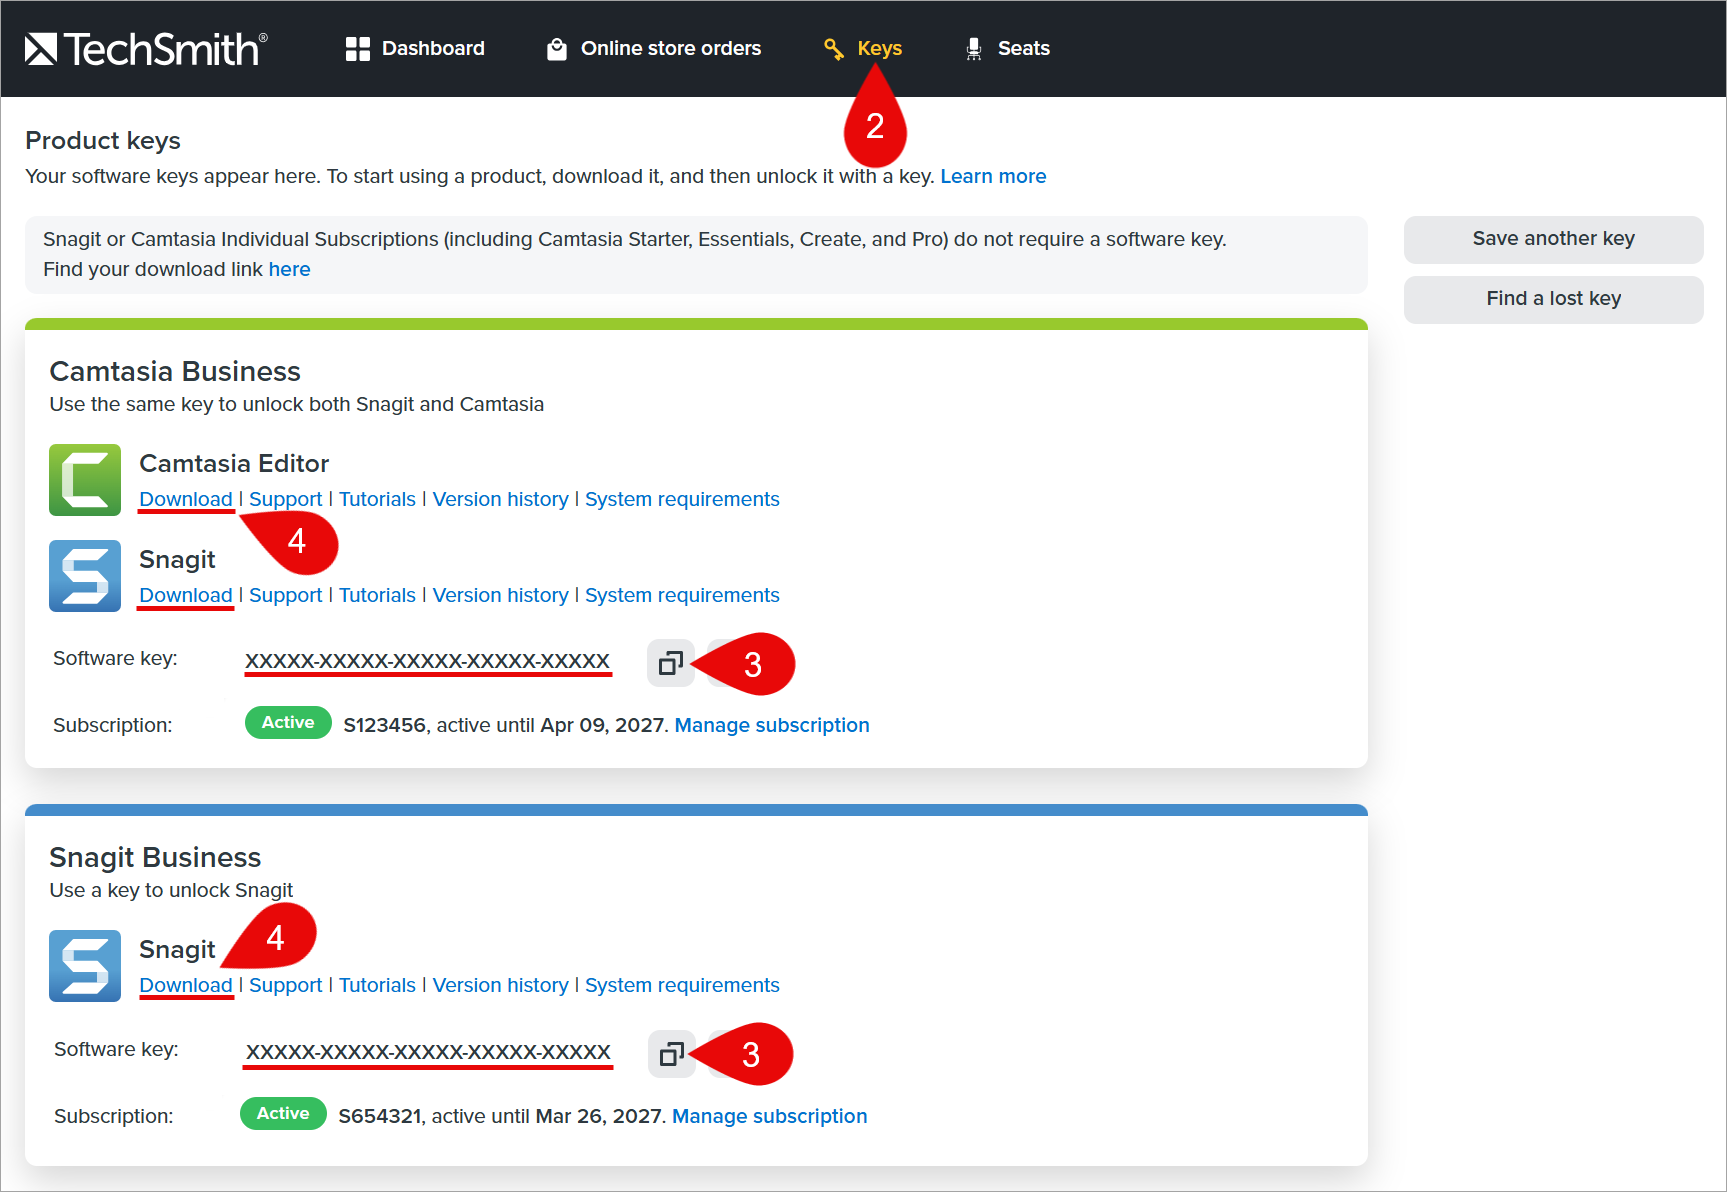Click Snagit icon under Camtasia Business
This screenshot has width=1727, height=1192.
(x=85, y=576)
